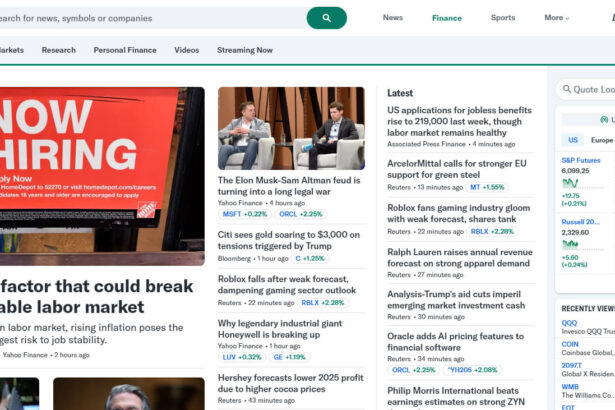Click the Quote Lookup magnifier icon
Viewport: 615px width, 410px height.
(567, 89)
